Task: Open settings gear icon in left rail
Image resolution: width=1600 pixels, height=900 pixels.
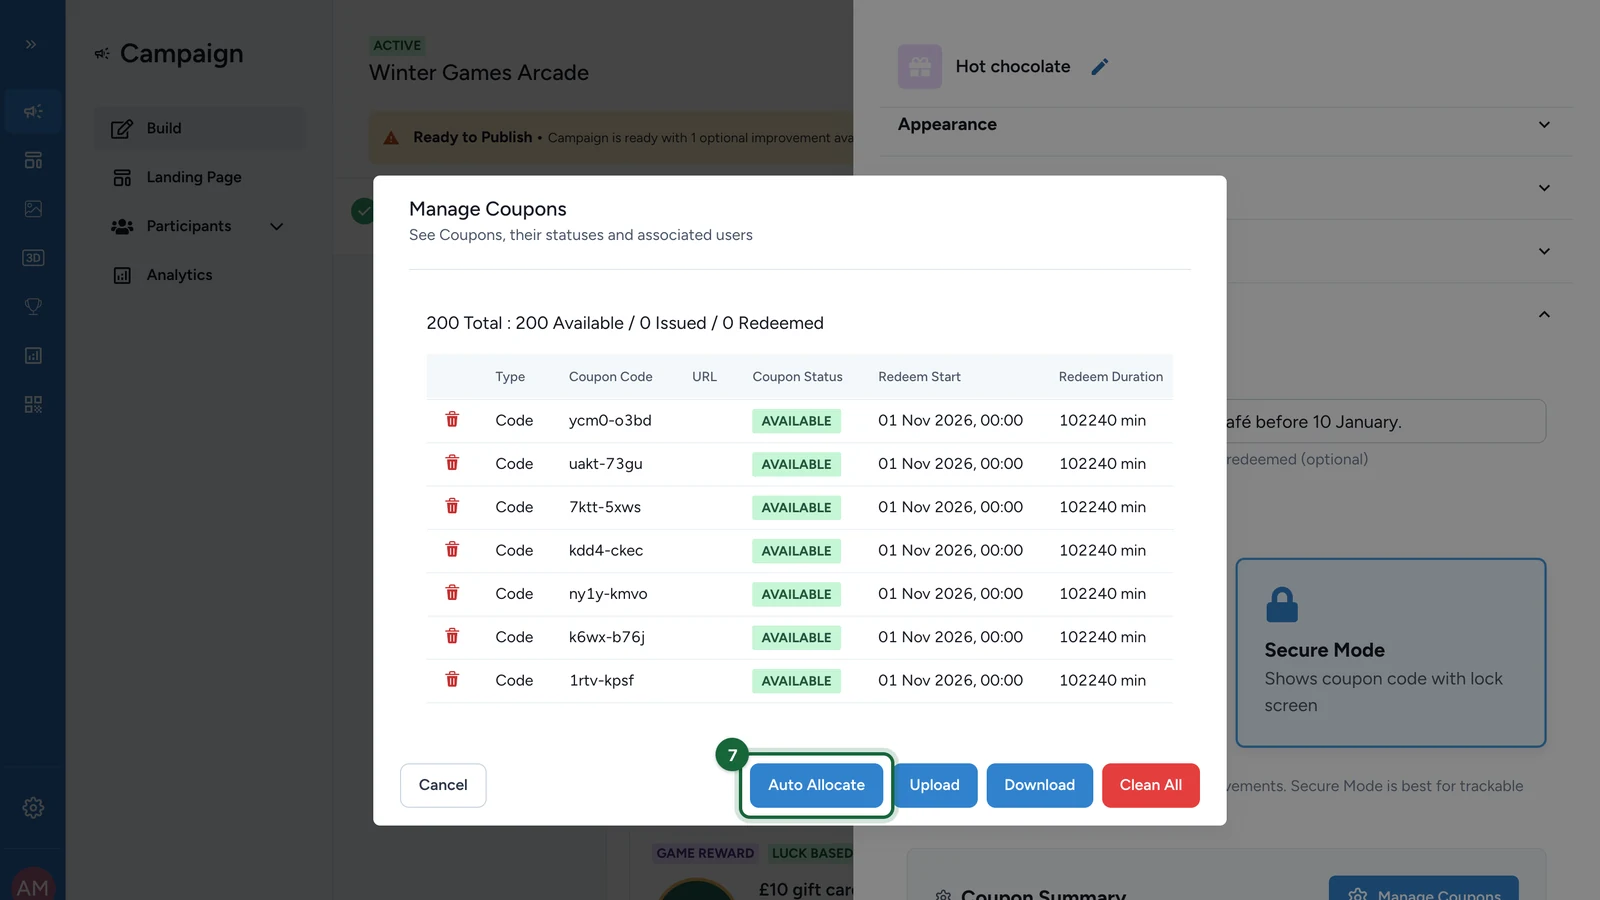Action: click(33, 807)
